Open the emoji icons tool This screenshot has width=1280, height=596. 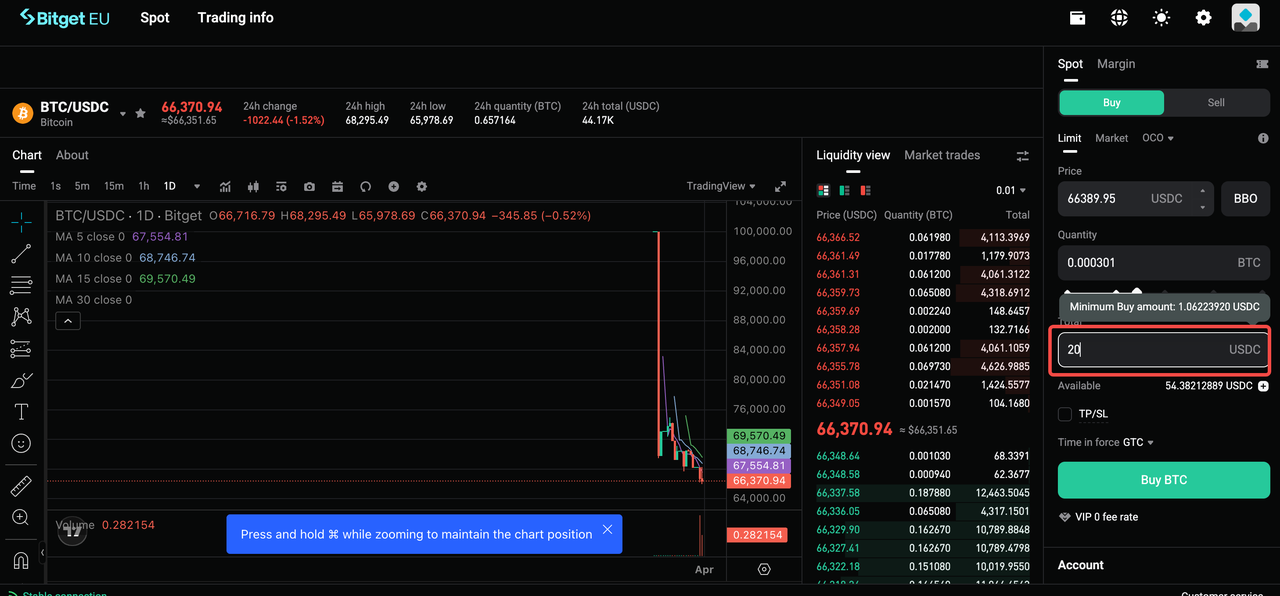[21, 443]
